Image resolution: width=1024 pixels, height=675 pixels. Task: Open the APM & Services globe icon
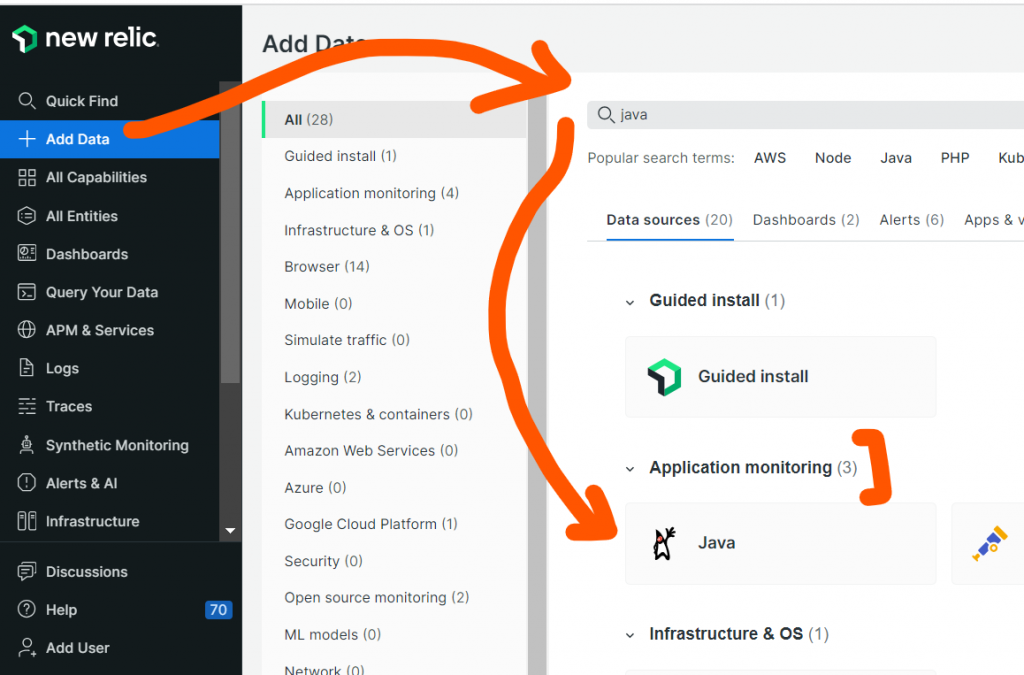click(x=27, y=330)
